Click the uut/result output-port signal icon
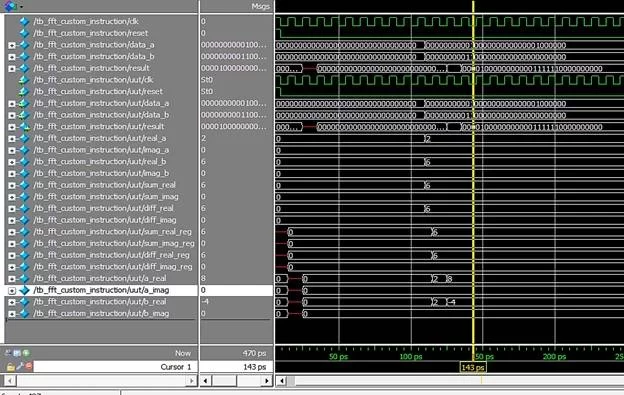Image resolution: width=624 pixels, height=395 pixels. tap(24, 126)
